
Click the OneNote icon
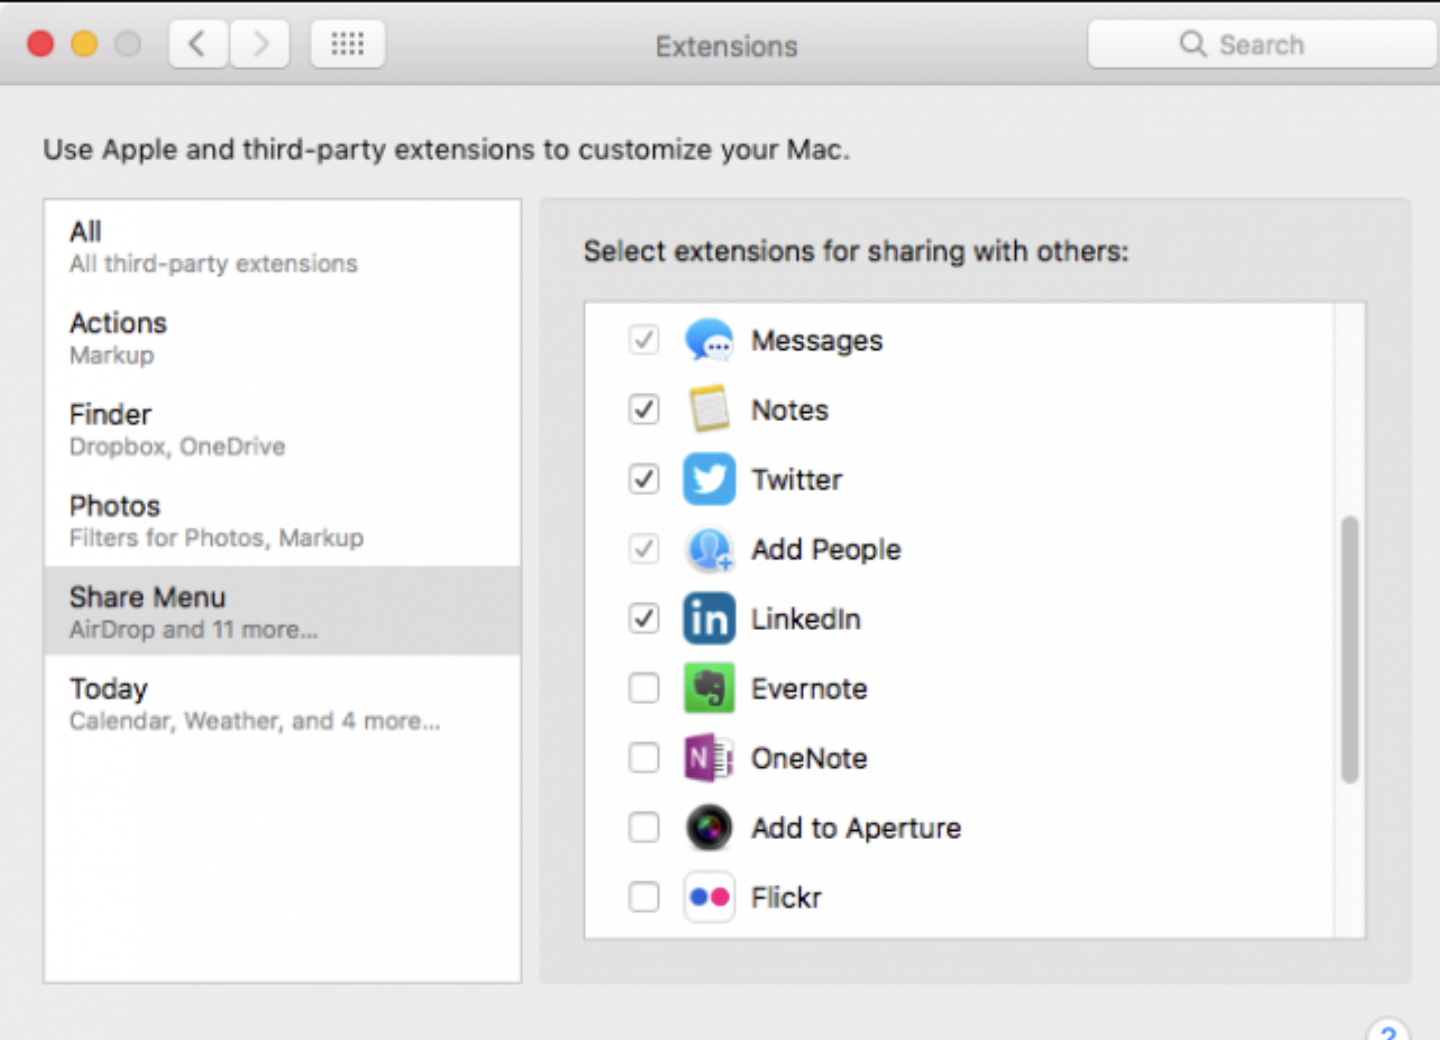tap(709, 758)
